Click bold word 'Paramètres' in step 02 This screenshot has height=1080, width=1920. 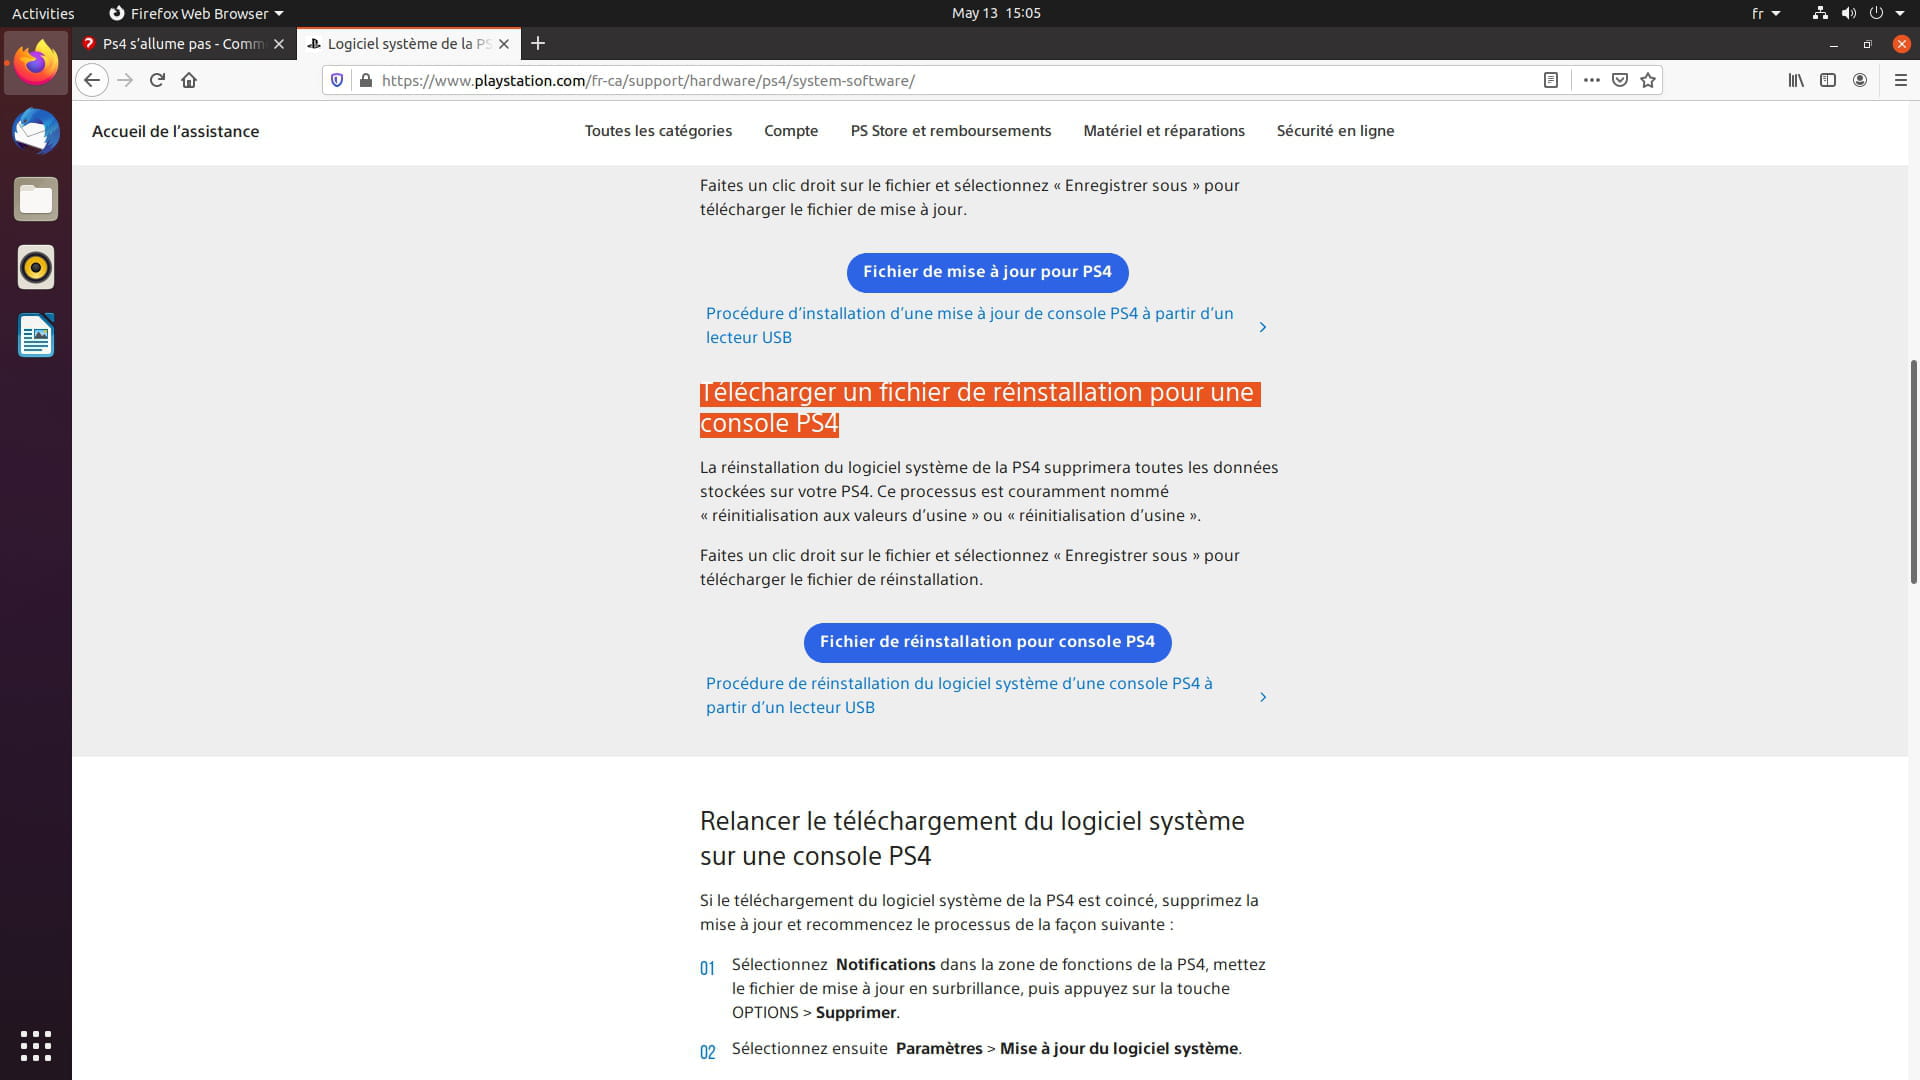pos(939,1048)
